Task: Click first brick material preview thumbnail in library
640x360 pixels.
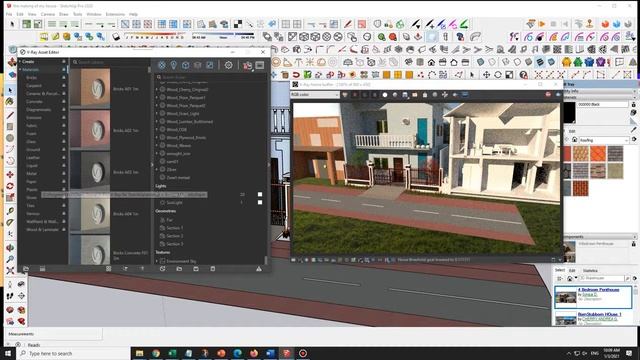Action: pos(90,88)
